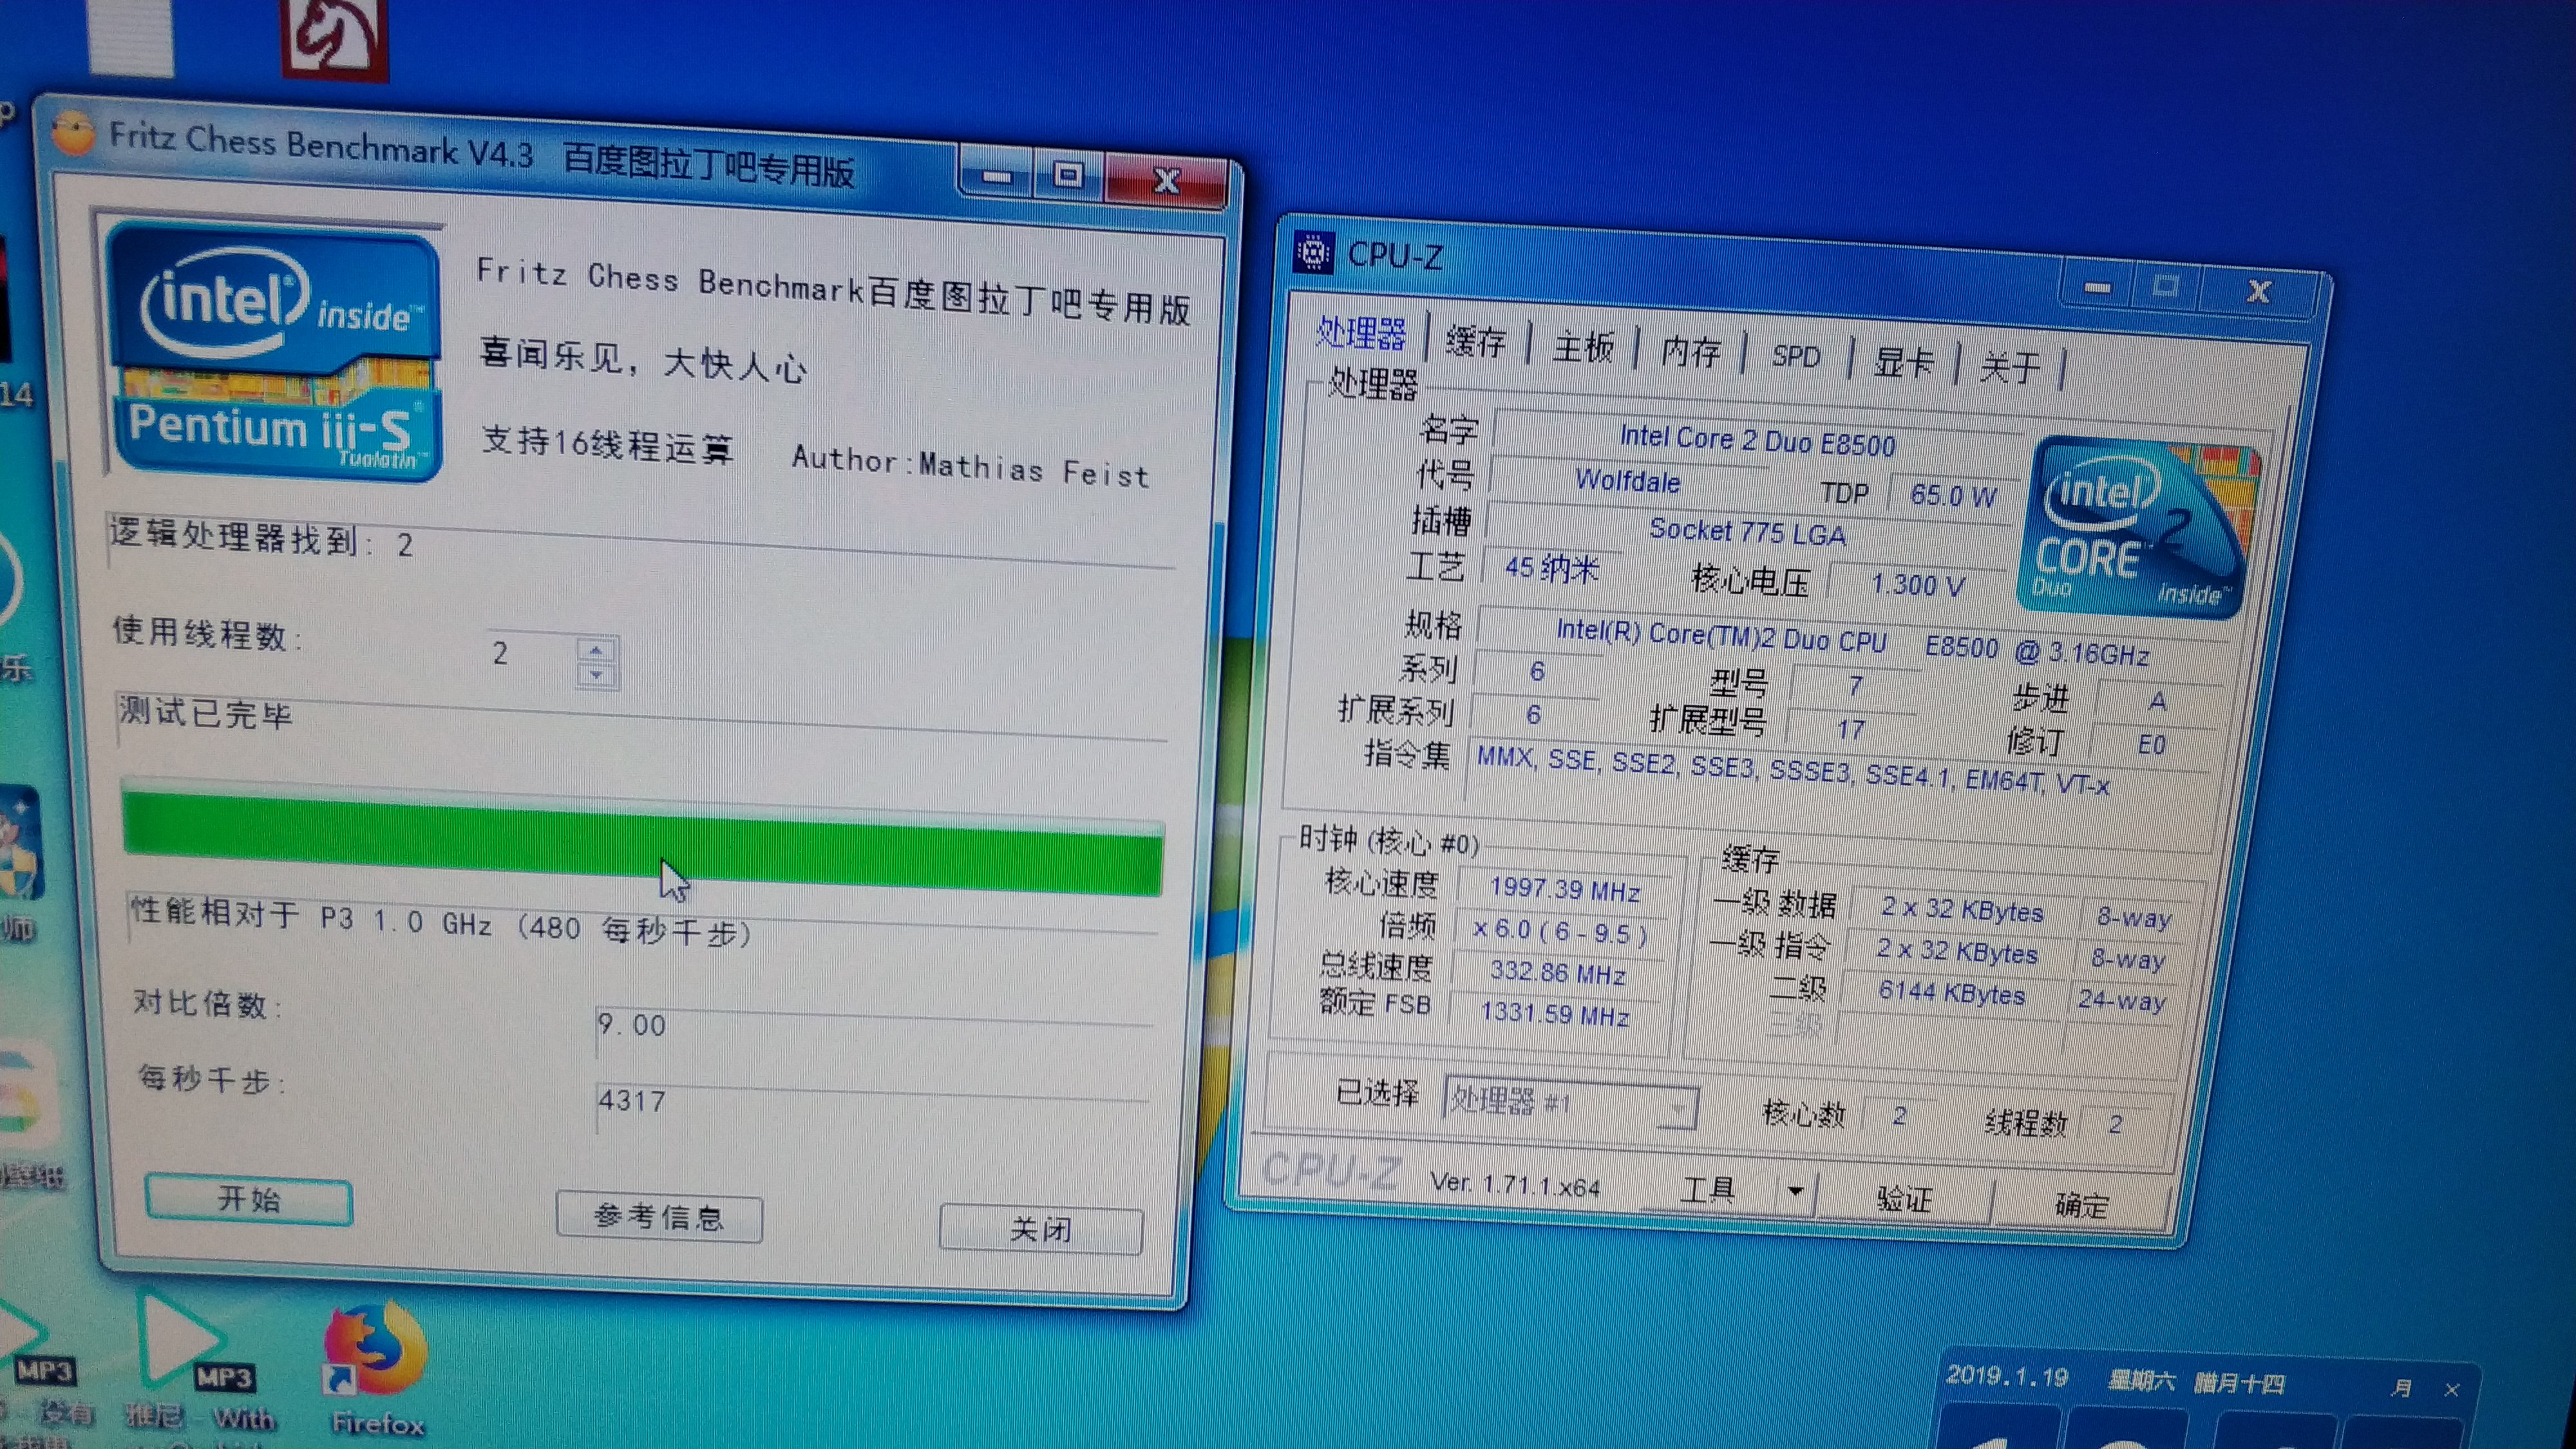The image size is (2576, 1449).
Task: Click the 关闭 button in Fritz Chess Benchmark
Action: point(1041,1229)
